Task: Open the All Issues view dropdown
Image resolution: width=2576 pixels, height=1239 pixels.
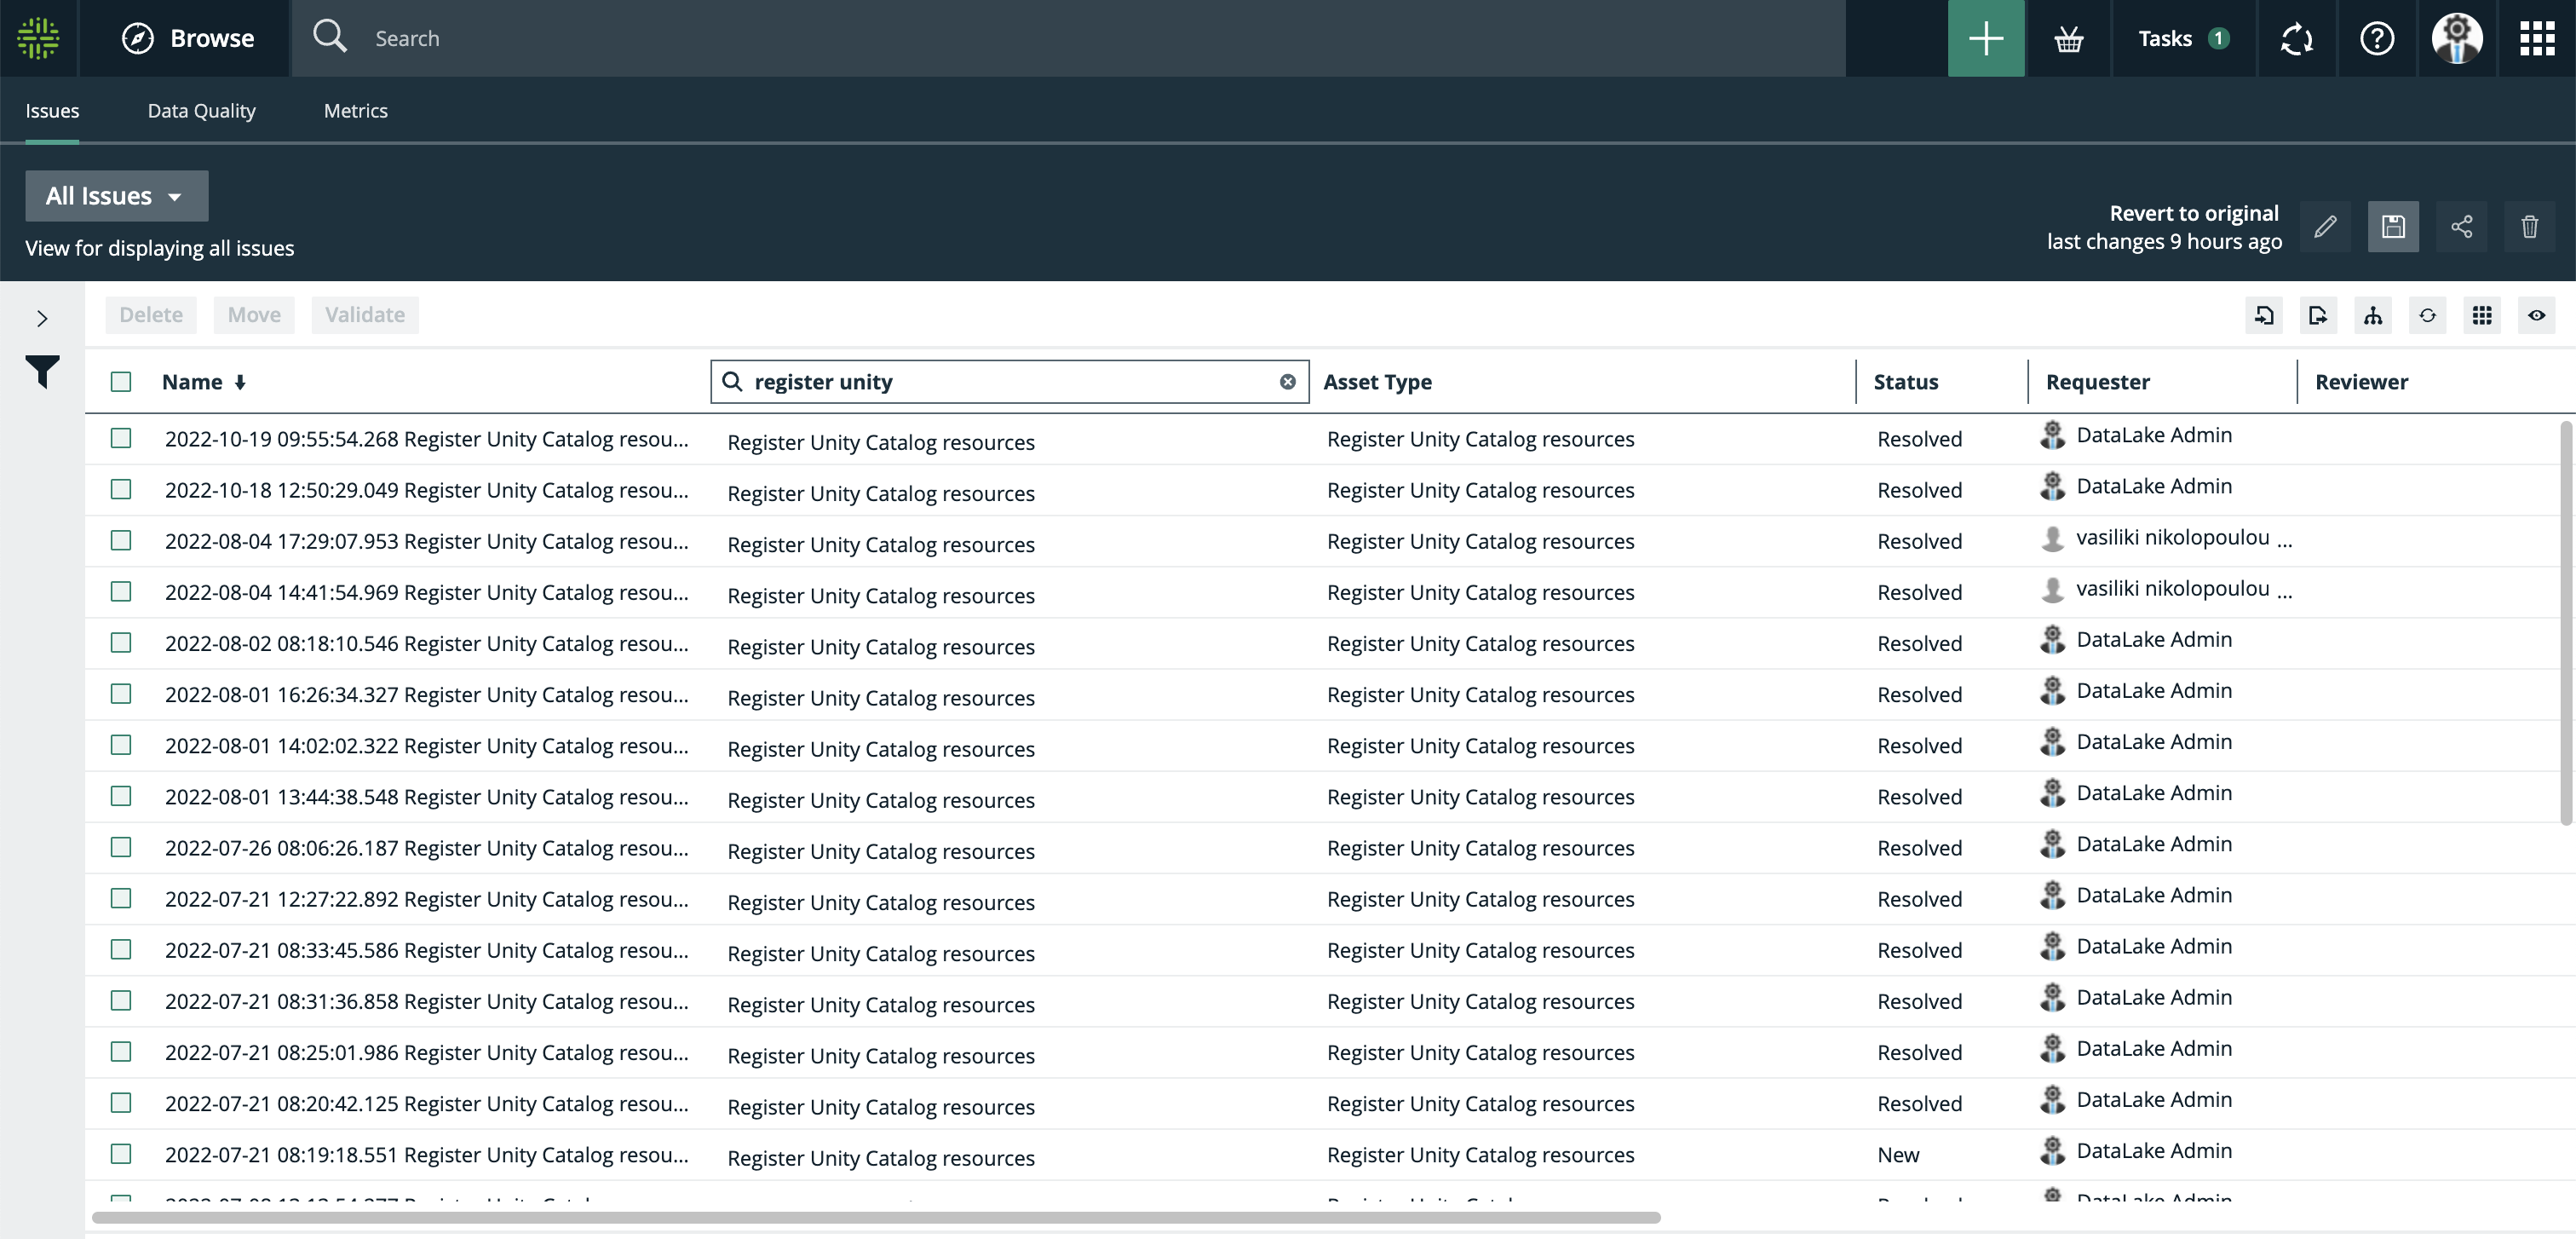Action: point(116,196)
